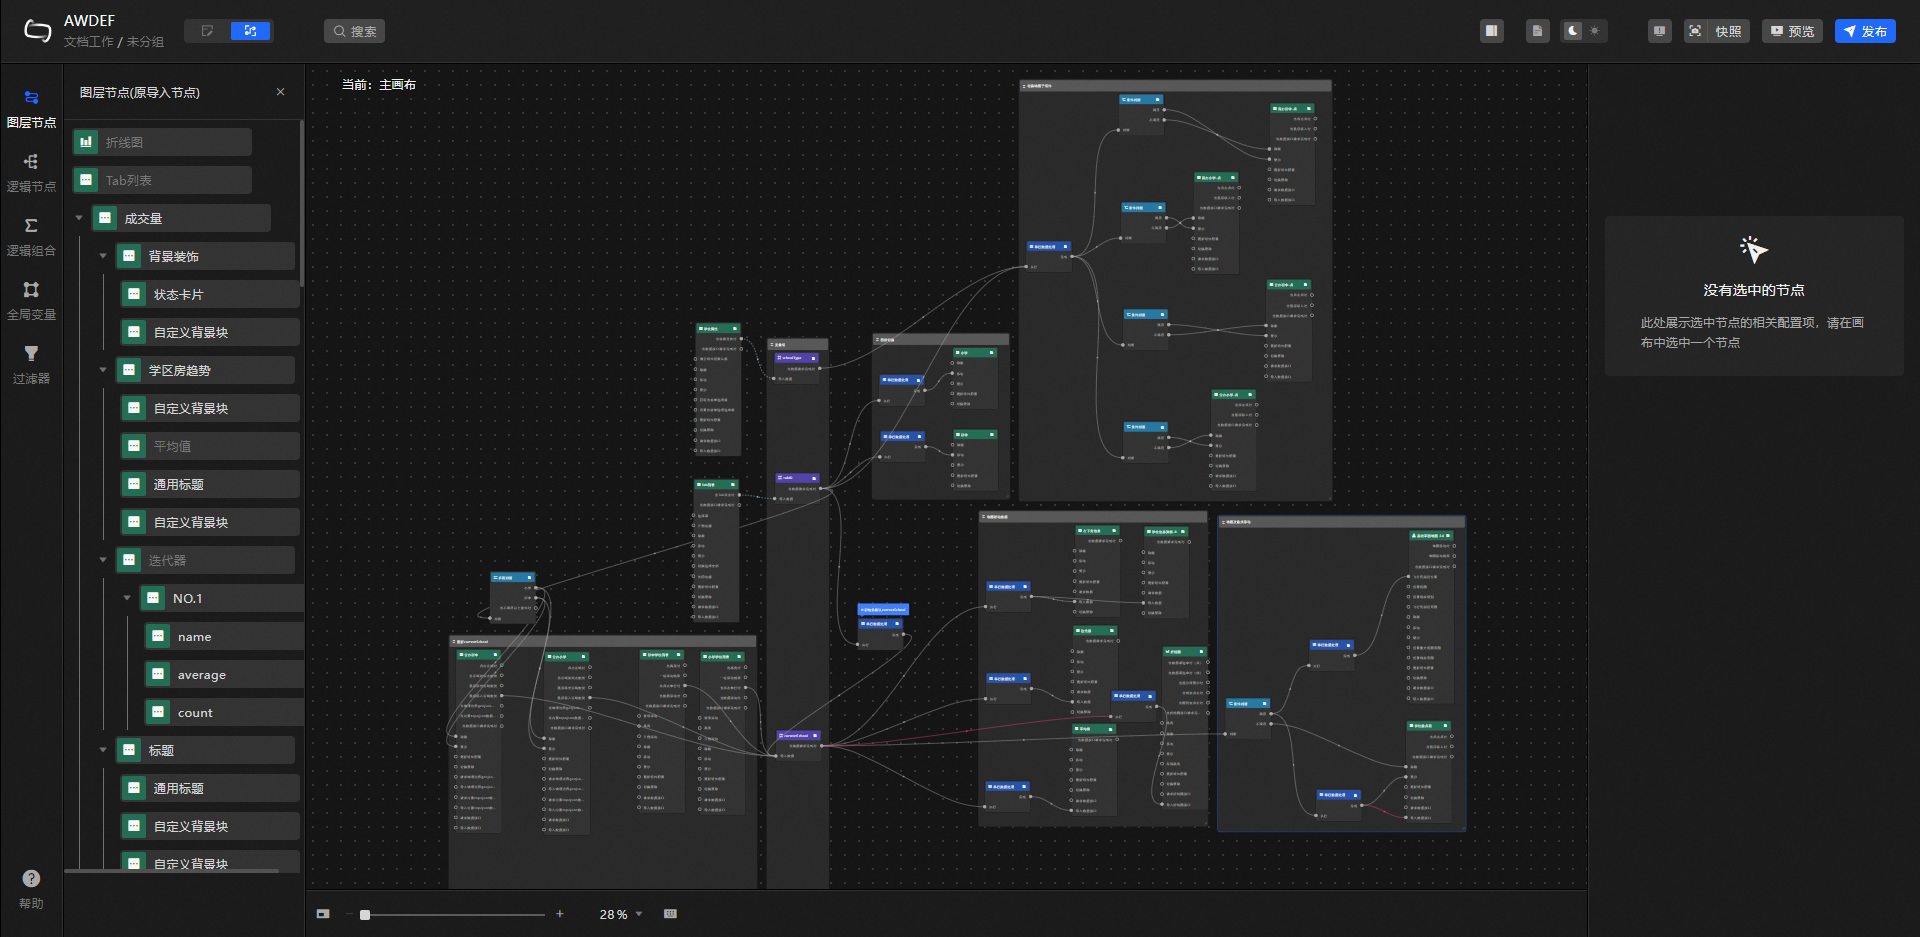The image size is (1920, 937).
Task: Click the layer panel horizontal scrollbar
Action: click(172, 871)
